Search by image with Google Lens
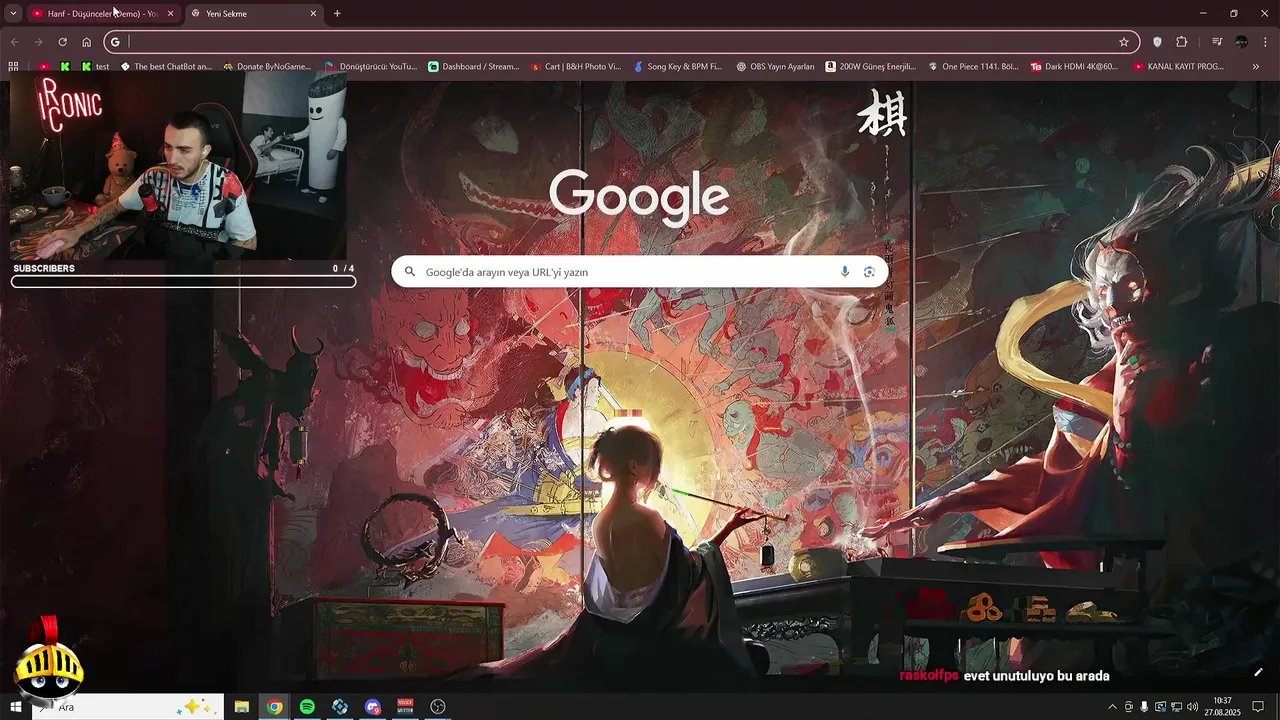The image size is (1280, 720). coord(869,272)
